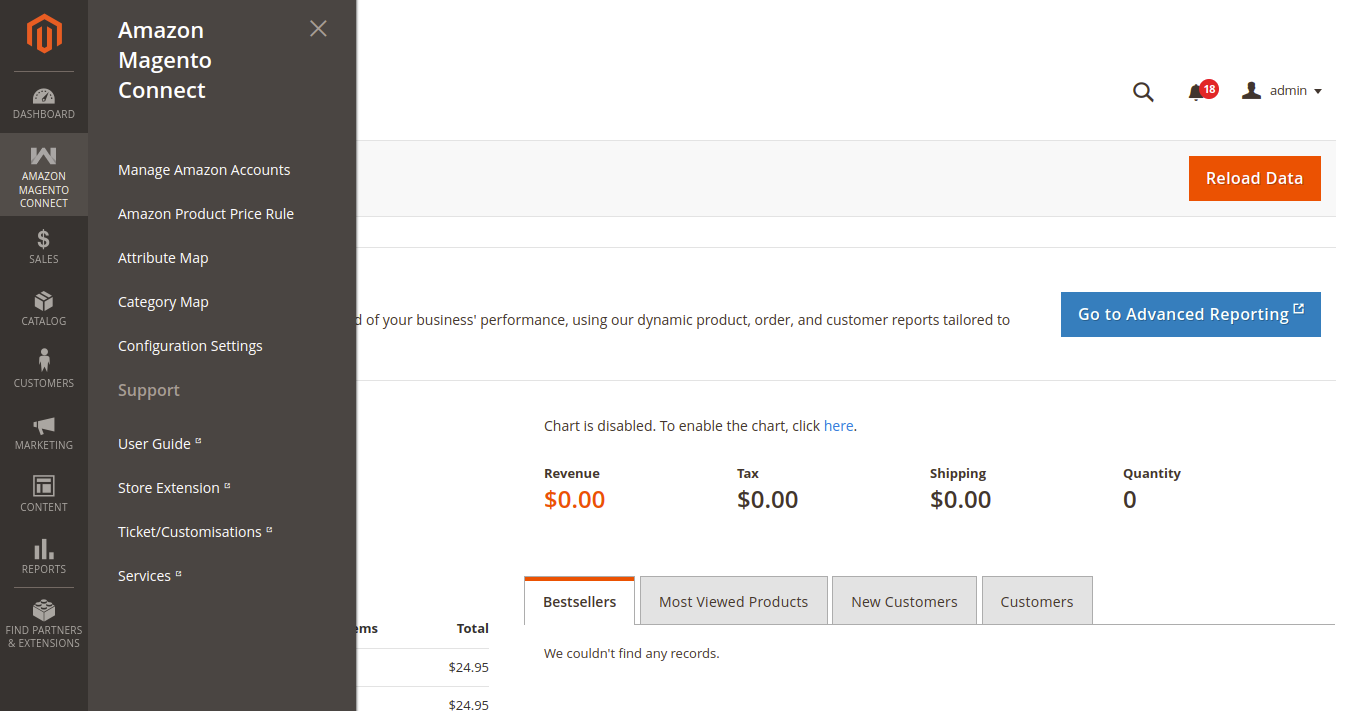Click Go to Advanced Reporting button

click(x=1190, y=314)
